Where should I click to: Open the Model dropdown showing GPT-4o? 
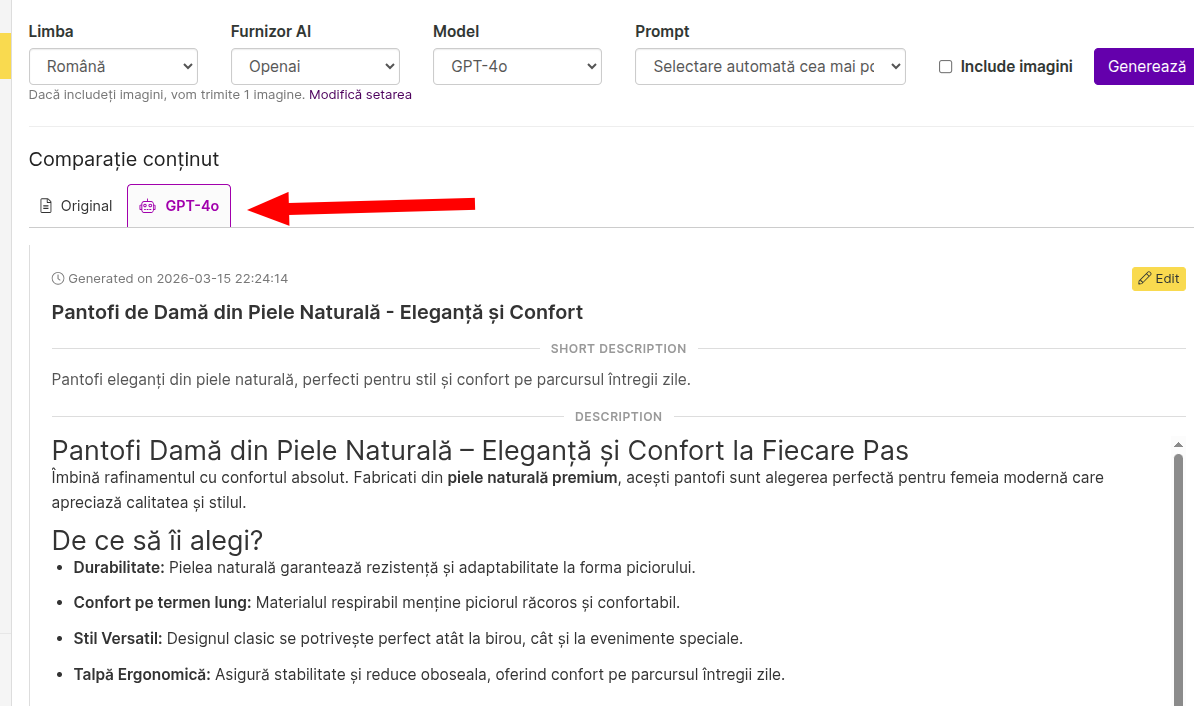click(x=517, y=67)
